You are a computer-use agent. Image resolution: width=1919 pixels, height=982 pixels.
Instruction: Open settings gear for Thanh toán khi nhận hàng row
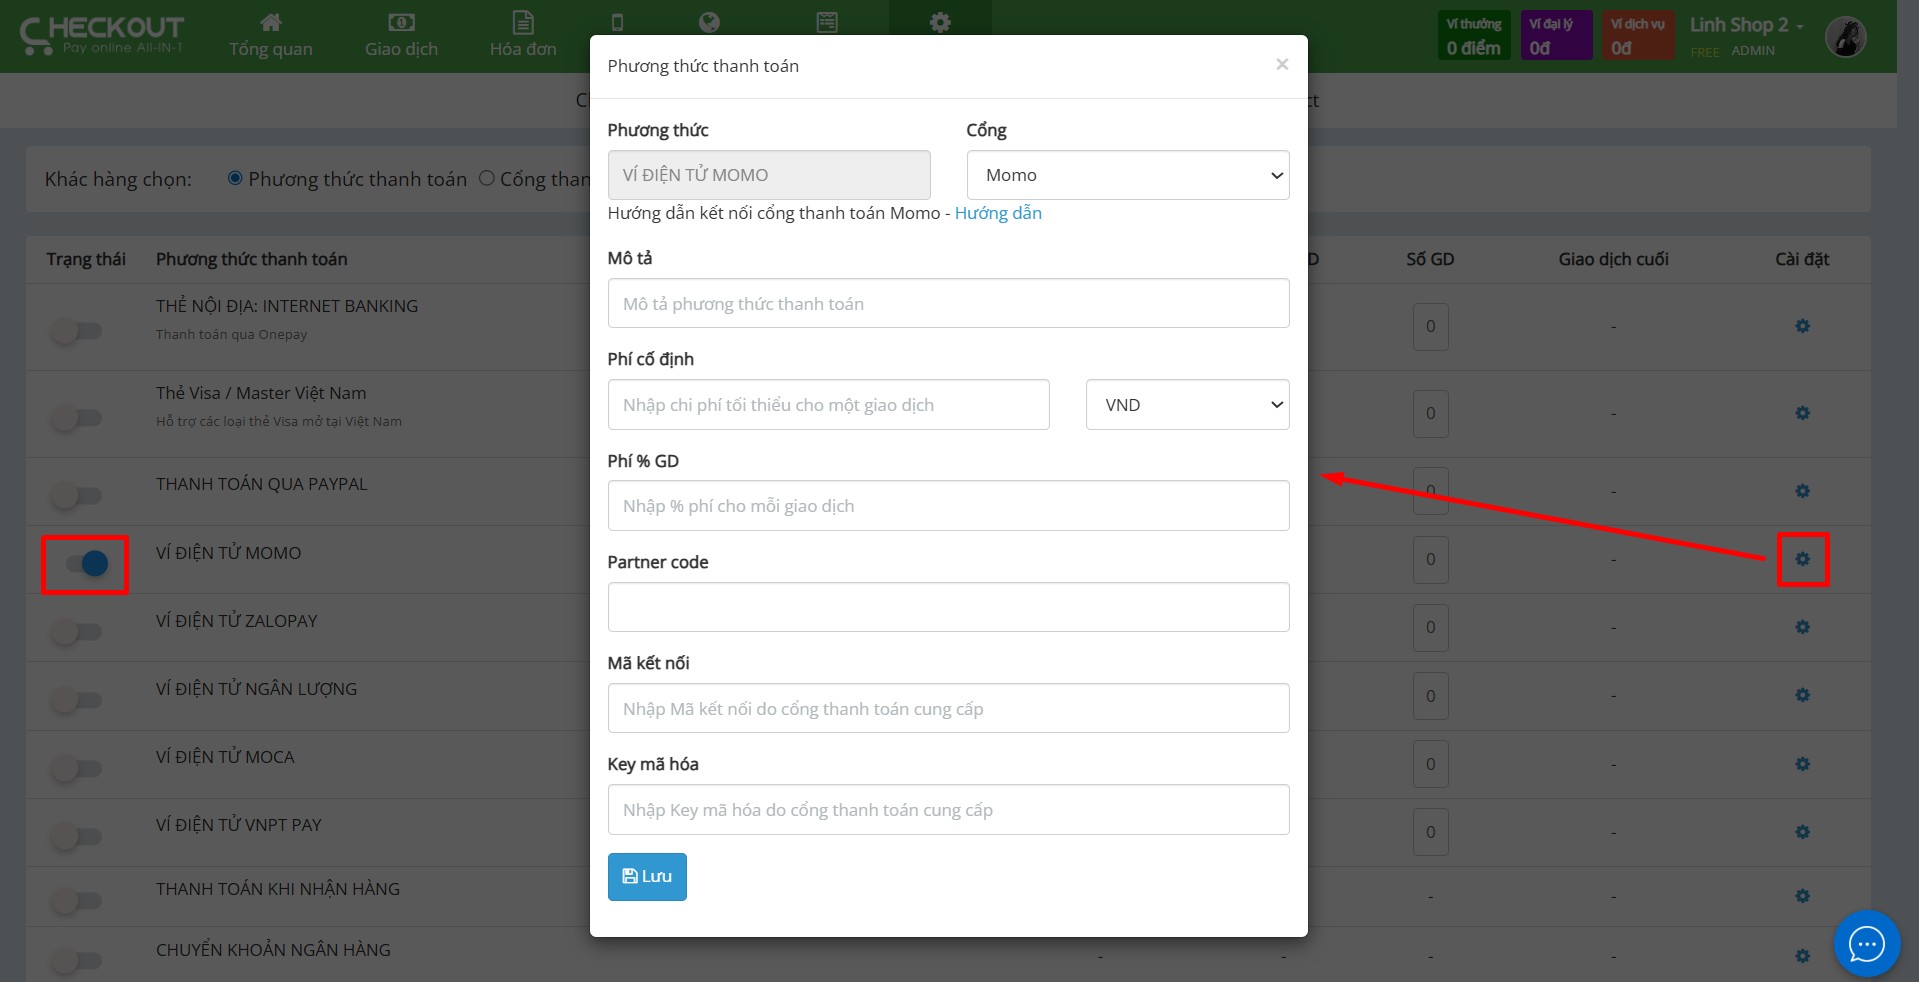[x=1802, y=896]
